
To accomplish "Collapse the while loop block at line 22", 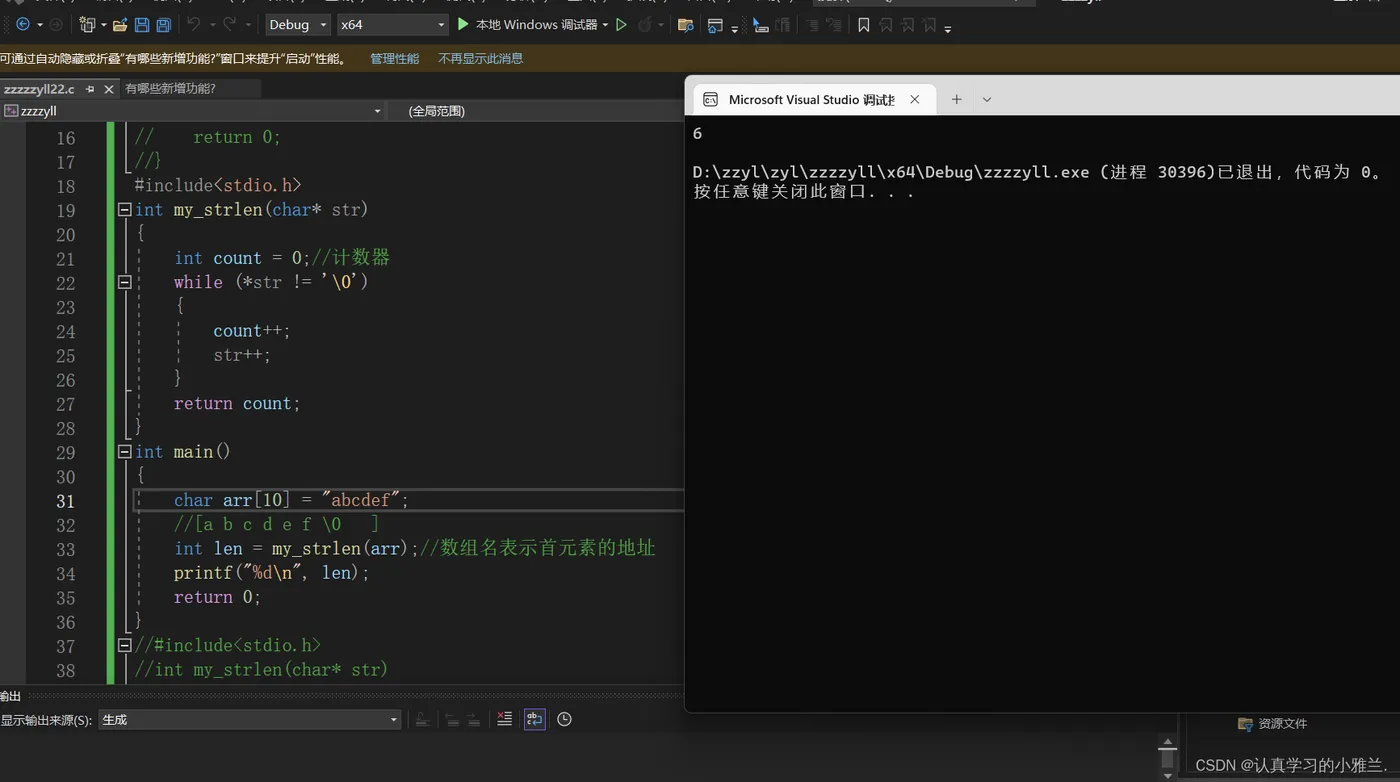I will click(125, 282).
